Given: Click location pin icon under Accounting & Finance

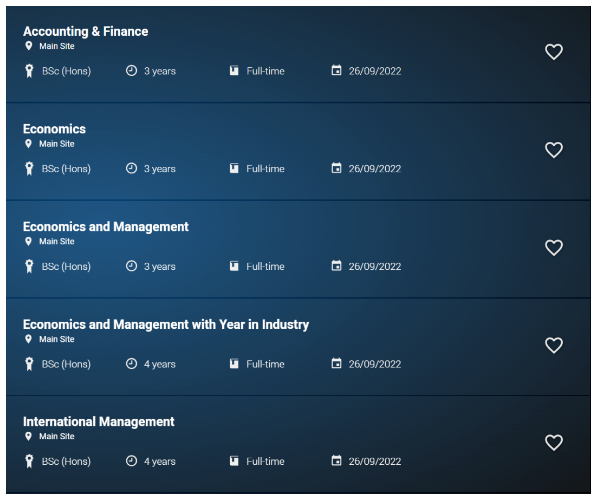Looking at the screenshot, I should pos(28,46).
